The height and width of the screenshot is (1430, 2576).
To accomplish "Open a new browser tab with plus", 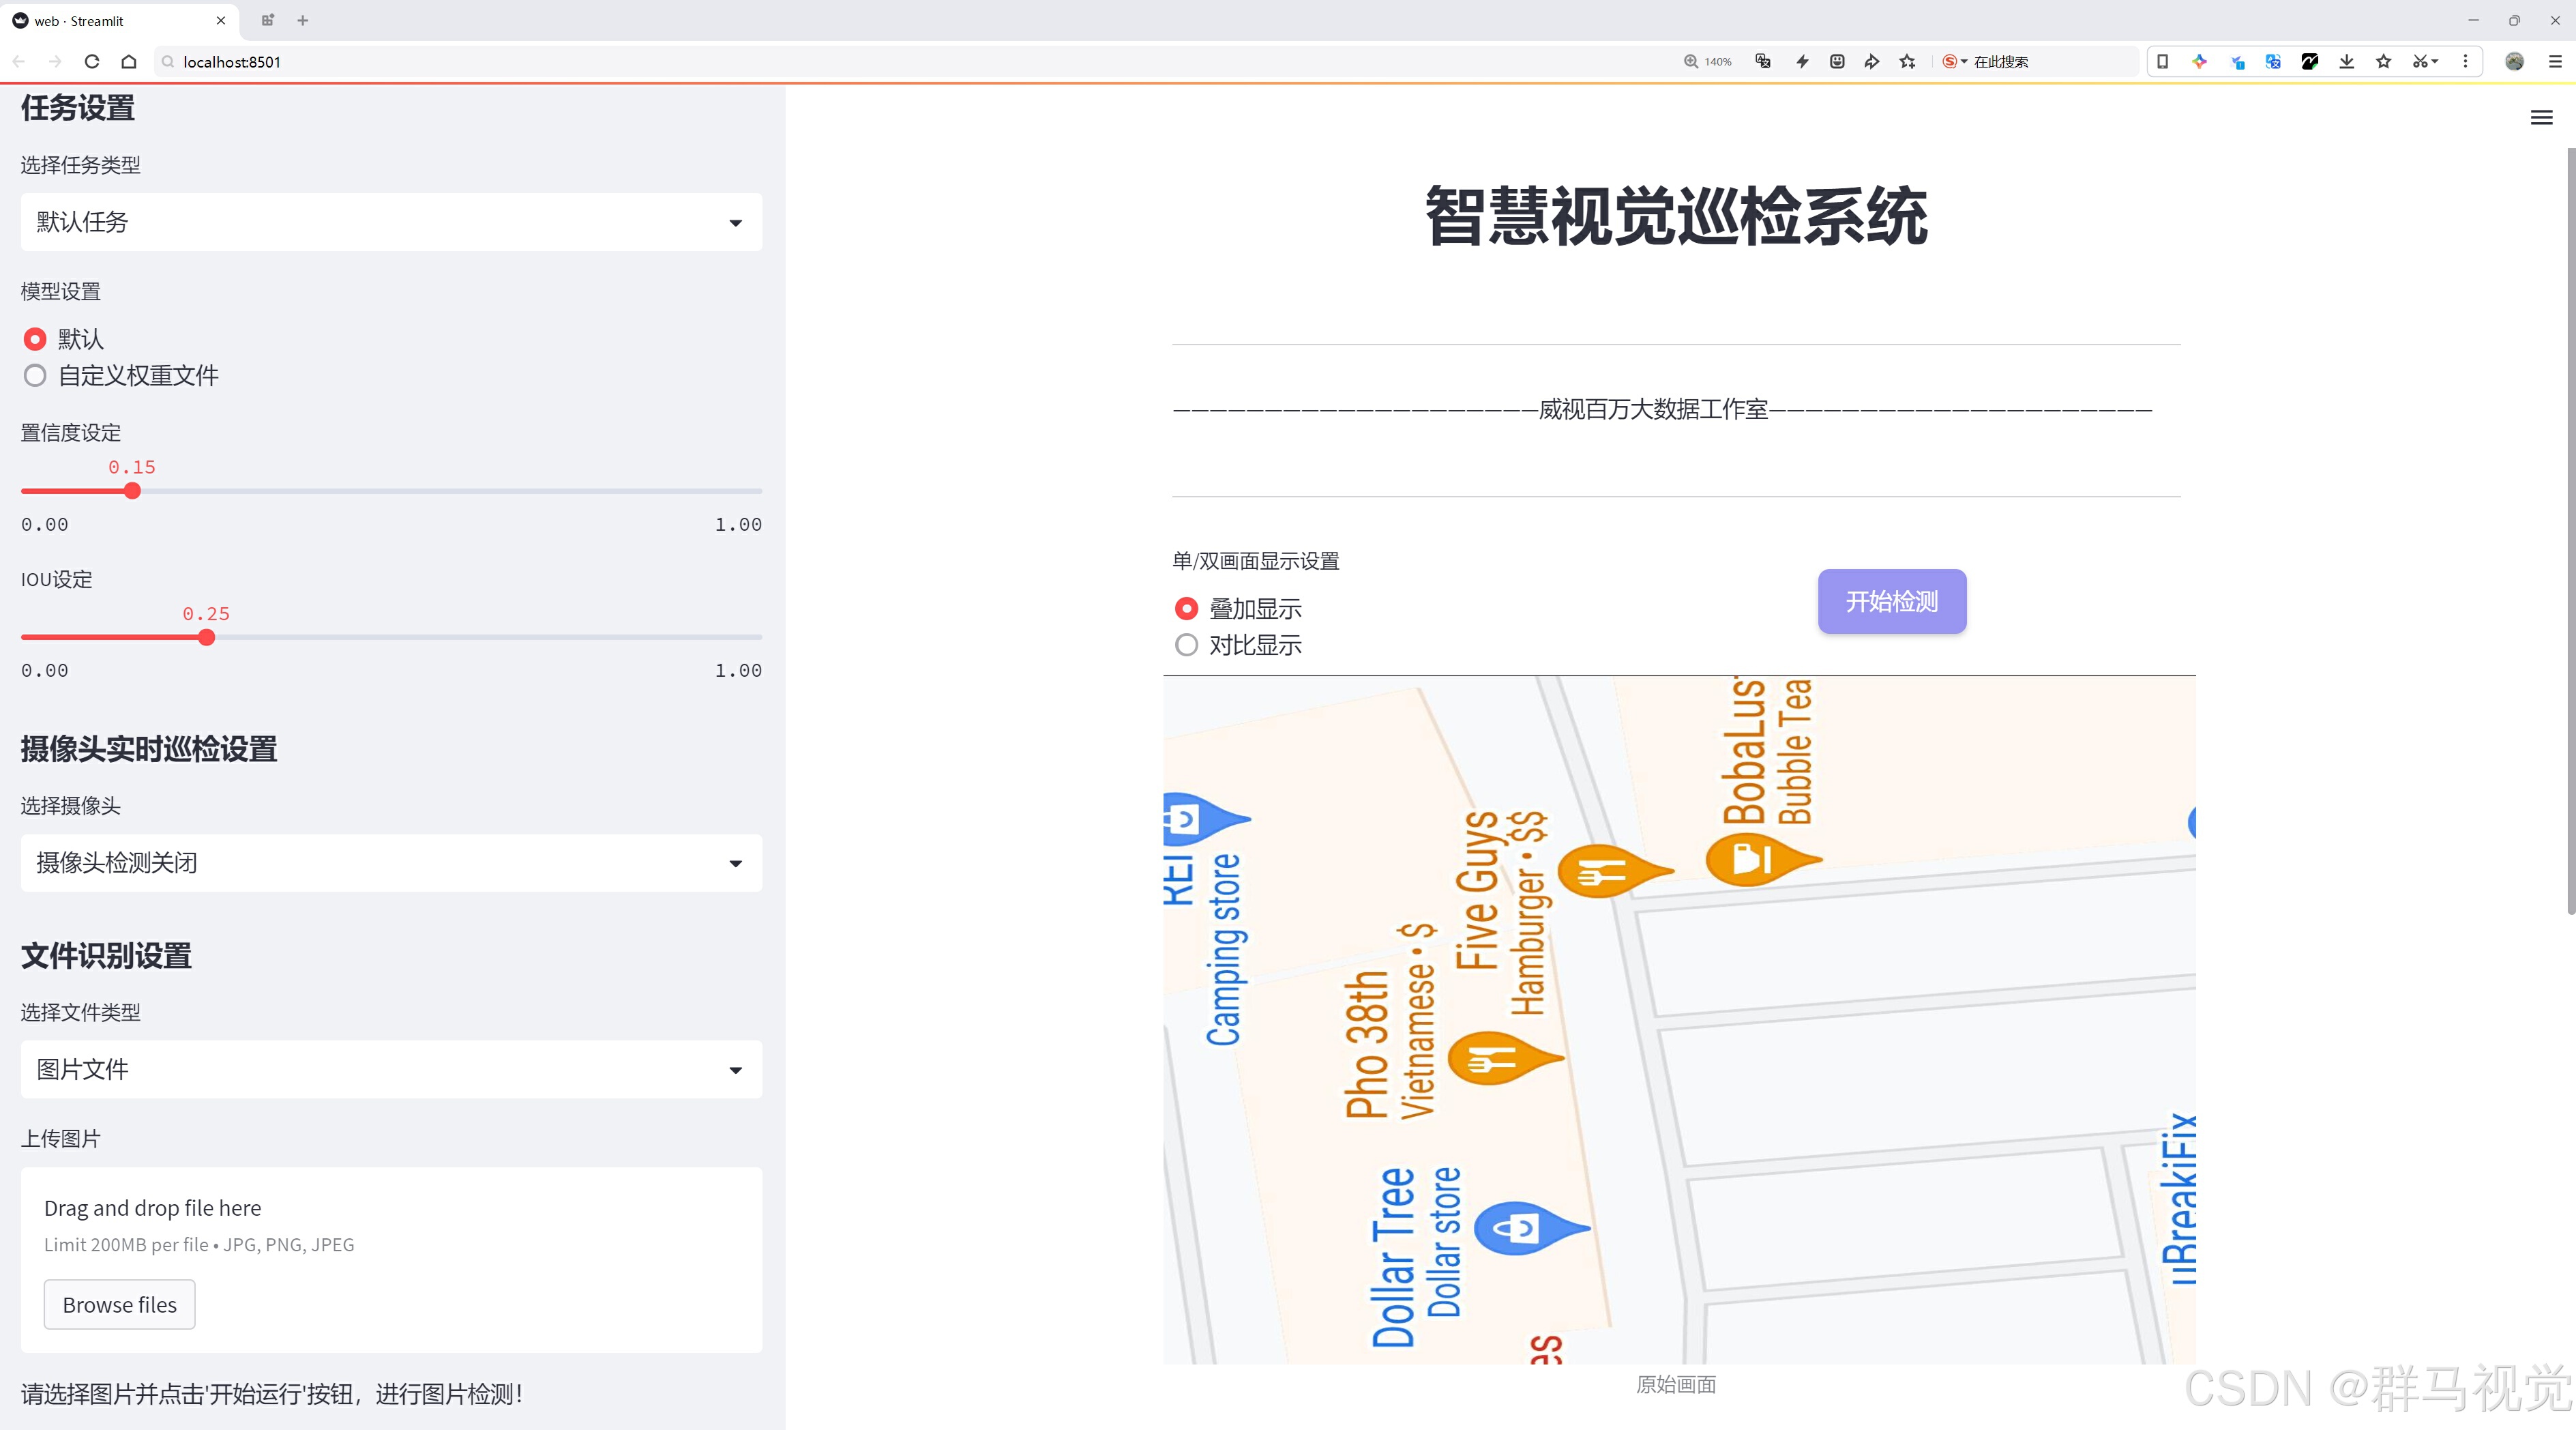I will point(303,20).
